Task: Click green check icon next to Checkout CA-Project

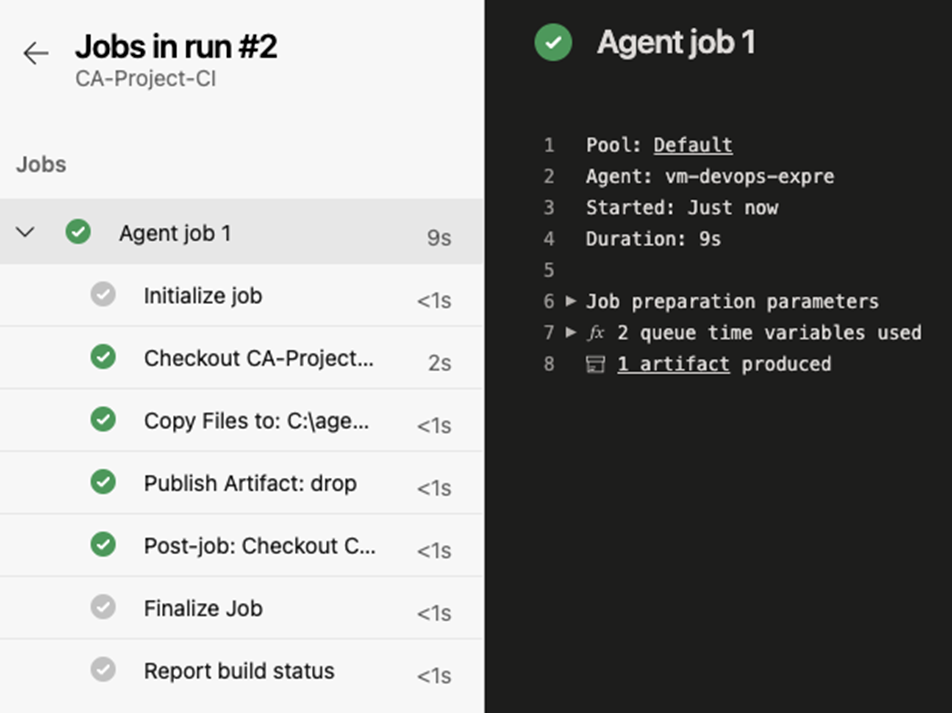Action: (103, 356)
